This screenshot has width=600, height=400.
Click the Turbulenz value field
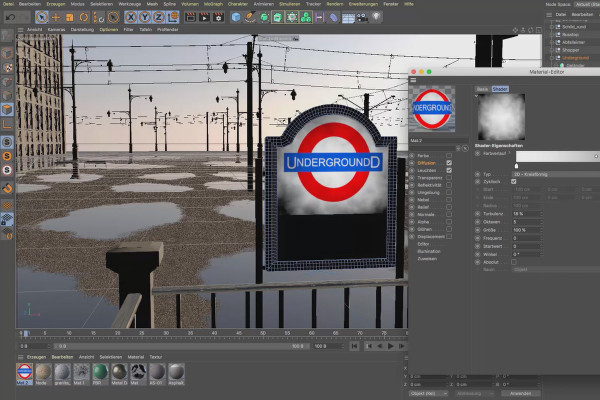point(527,214)
